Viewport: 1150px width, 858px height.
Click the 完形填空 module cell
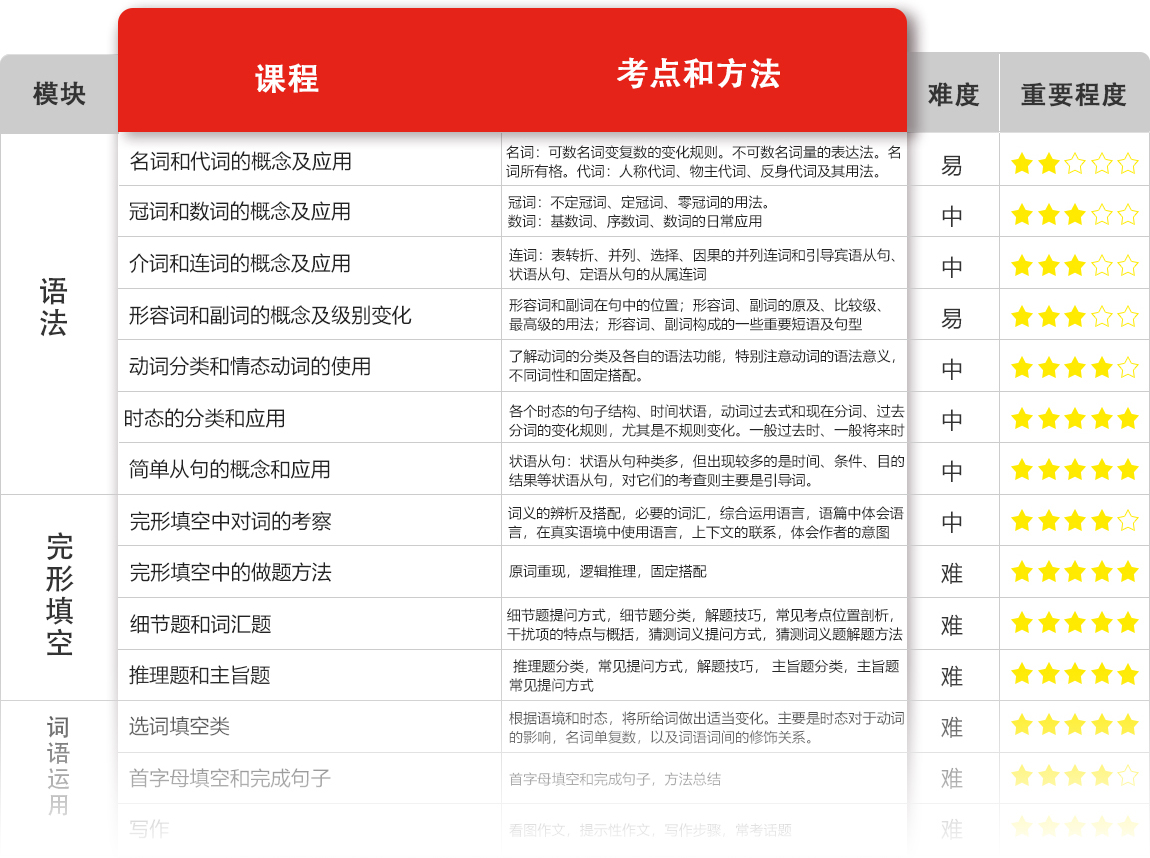59,595
